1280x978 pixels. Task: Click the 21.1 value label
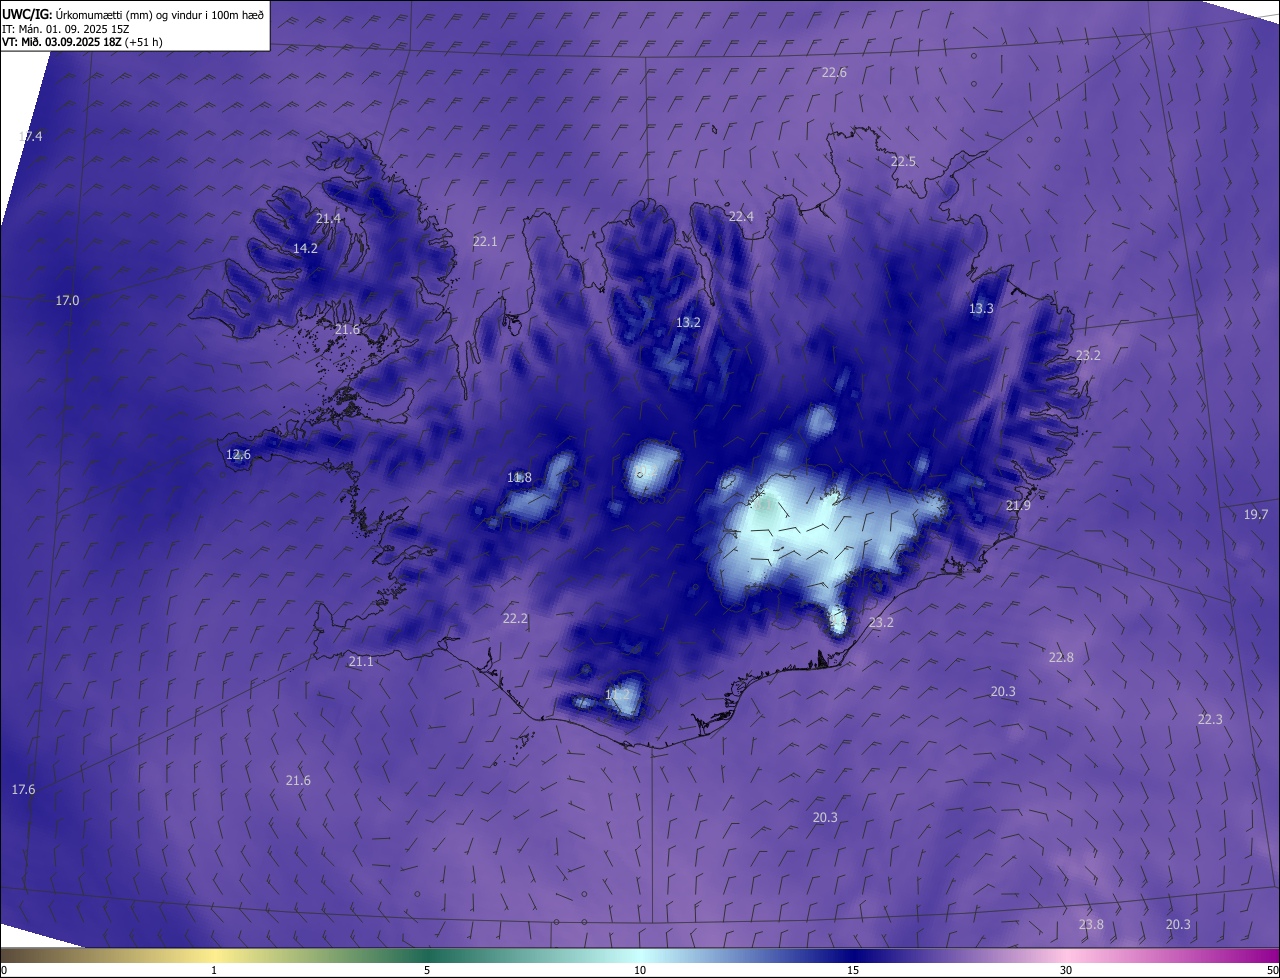(361, 661)
